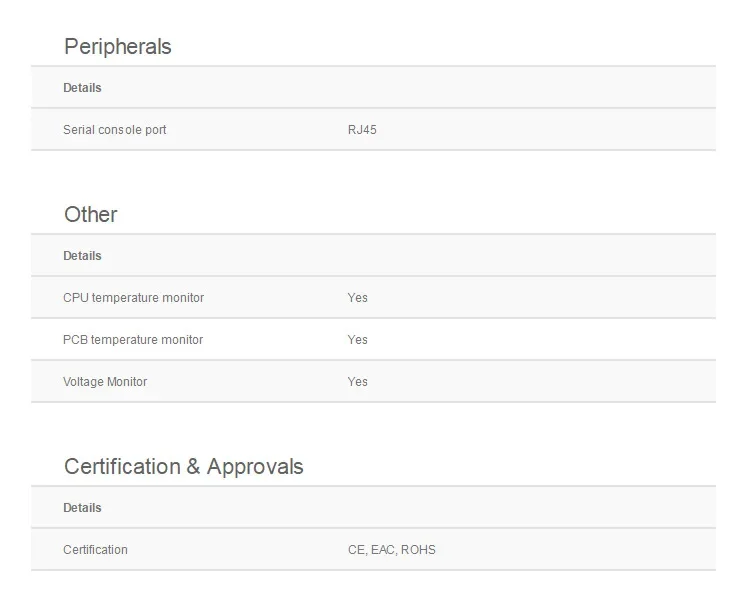This screenshot has width=750, height=614.
Task: Select the PCB temperature monitor label
Action: pos(133,340)
